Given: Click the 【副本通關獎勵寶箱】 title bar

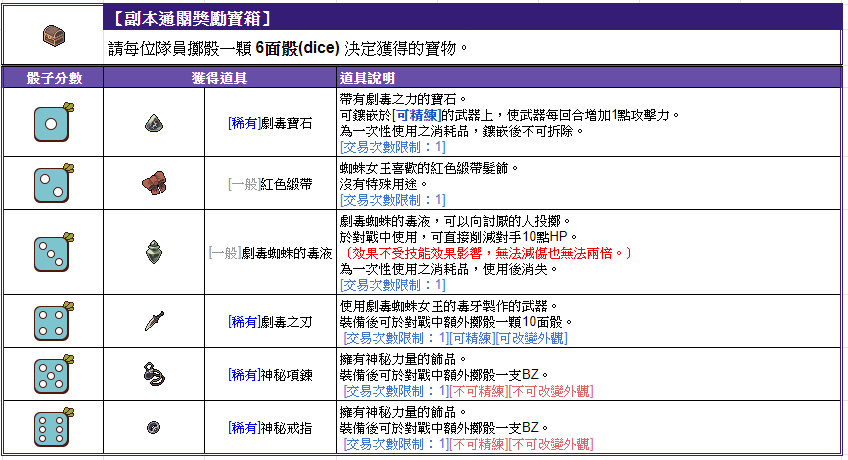Looking at the screenshot, I should coord(472,18).
